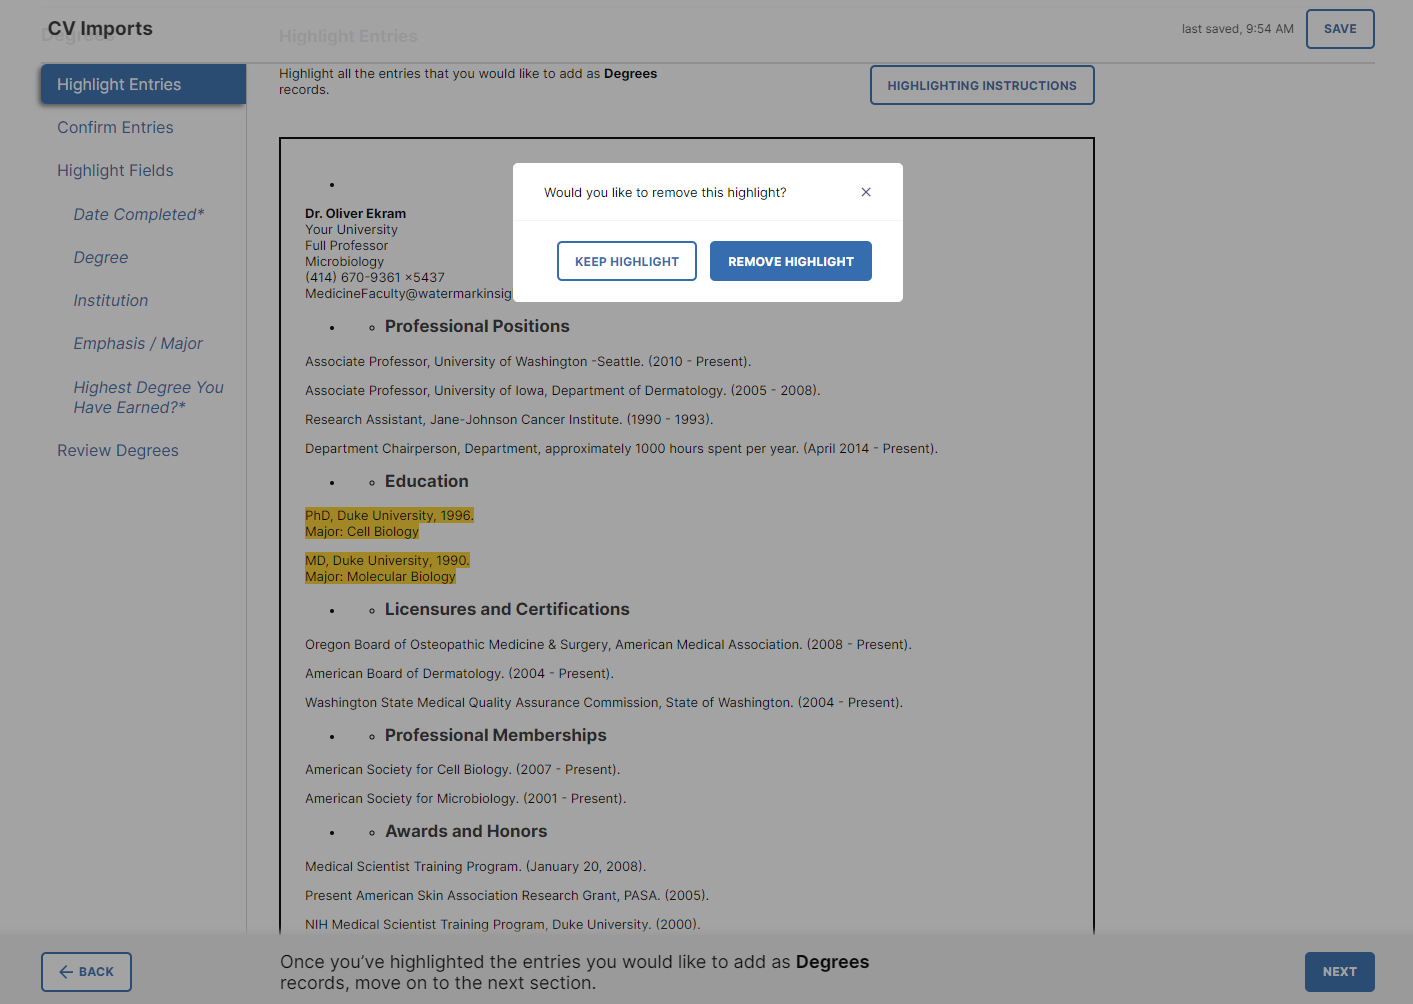
Task: Select the Date Completed field step
Action: point(138,214)
